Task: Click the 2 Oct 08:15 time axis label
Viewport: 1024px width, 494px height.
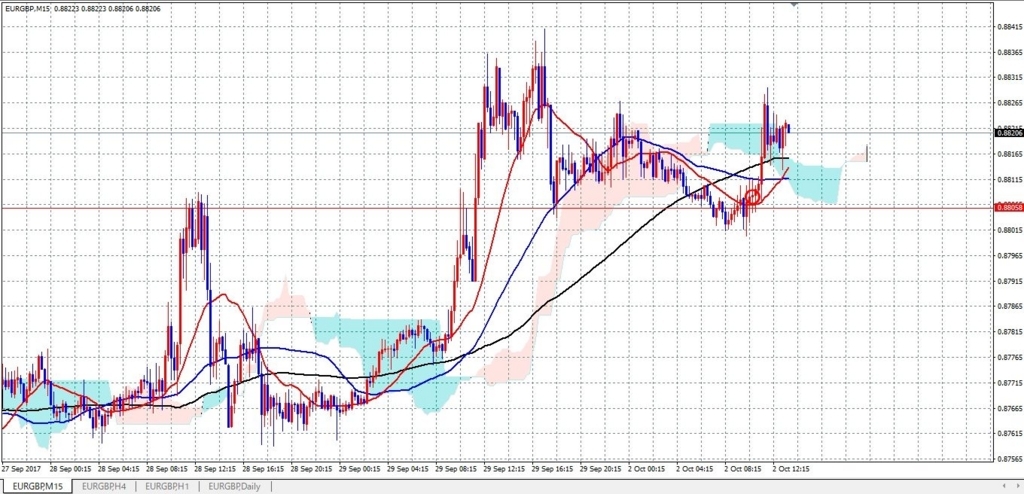Action: coord(743,469)
